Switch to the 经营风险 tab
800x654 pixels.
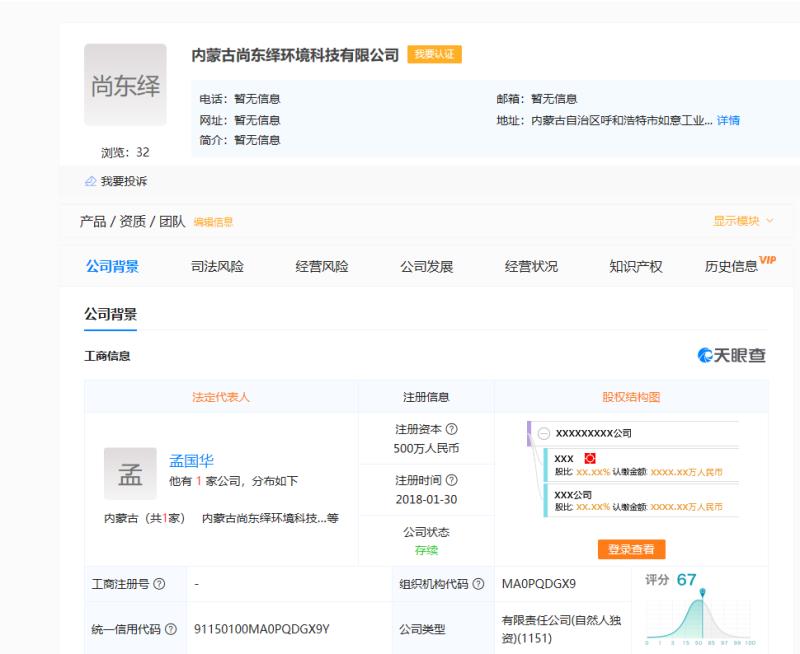click(x=322, y=266)
